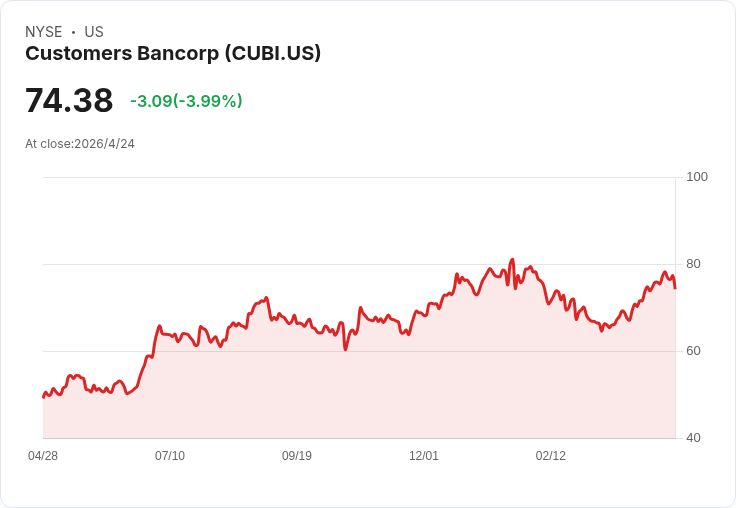736x508 pixels.
Task: Click the 74.38 closing price
Action: tap(69, 100)
